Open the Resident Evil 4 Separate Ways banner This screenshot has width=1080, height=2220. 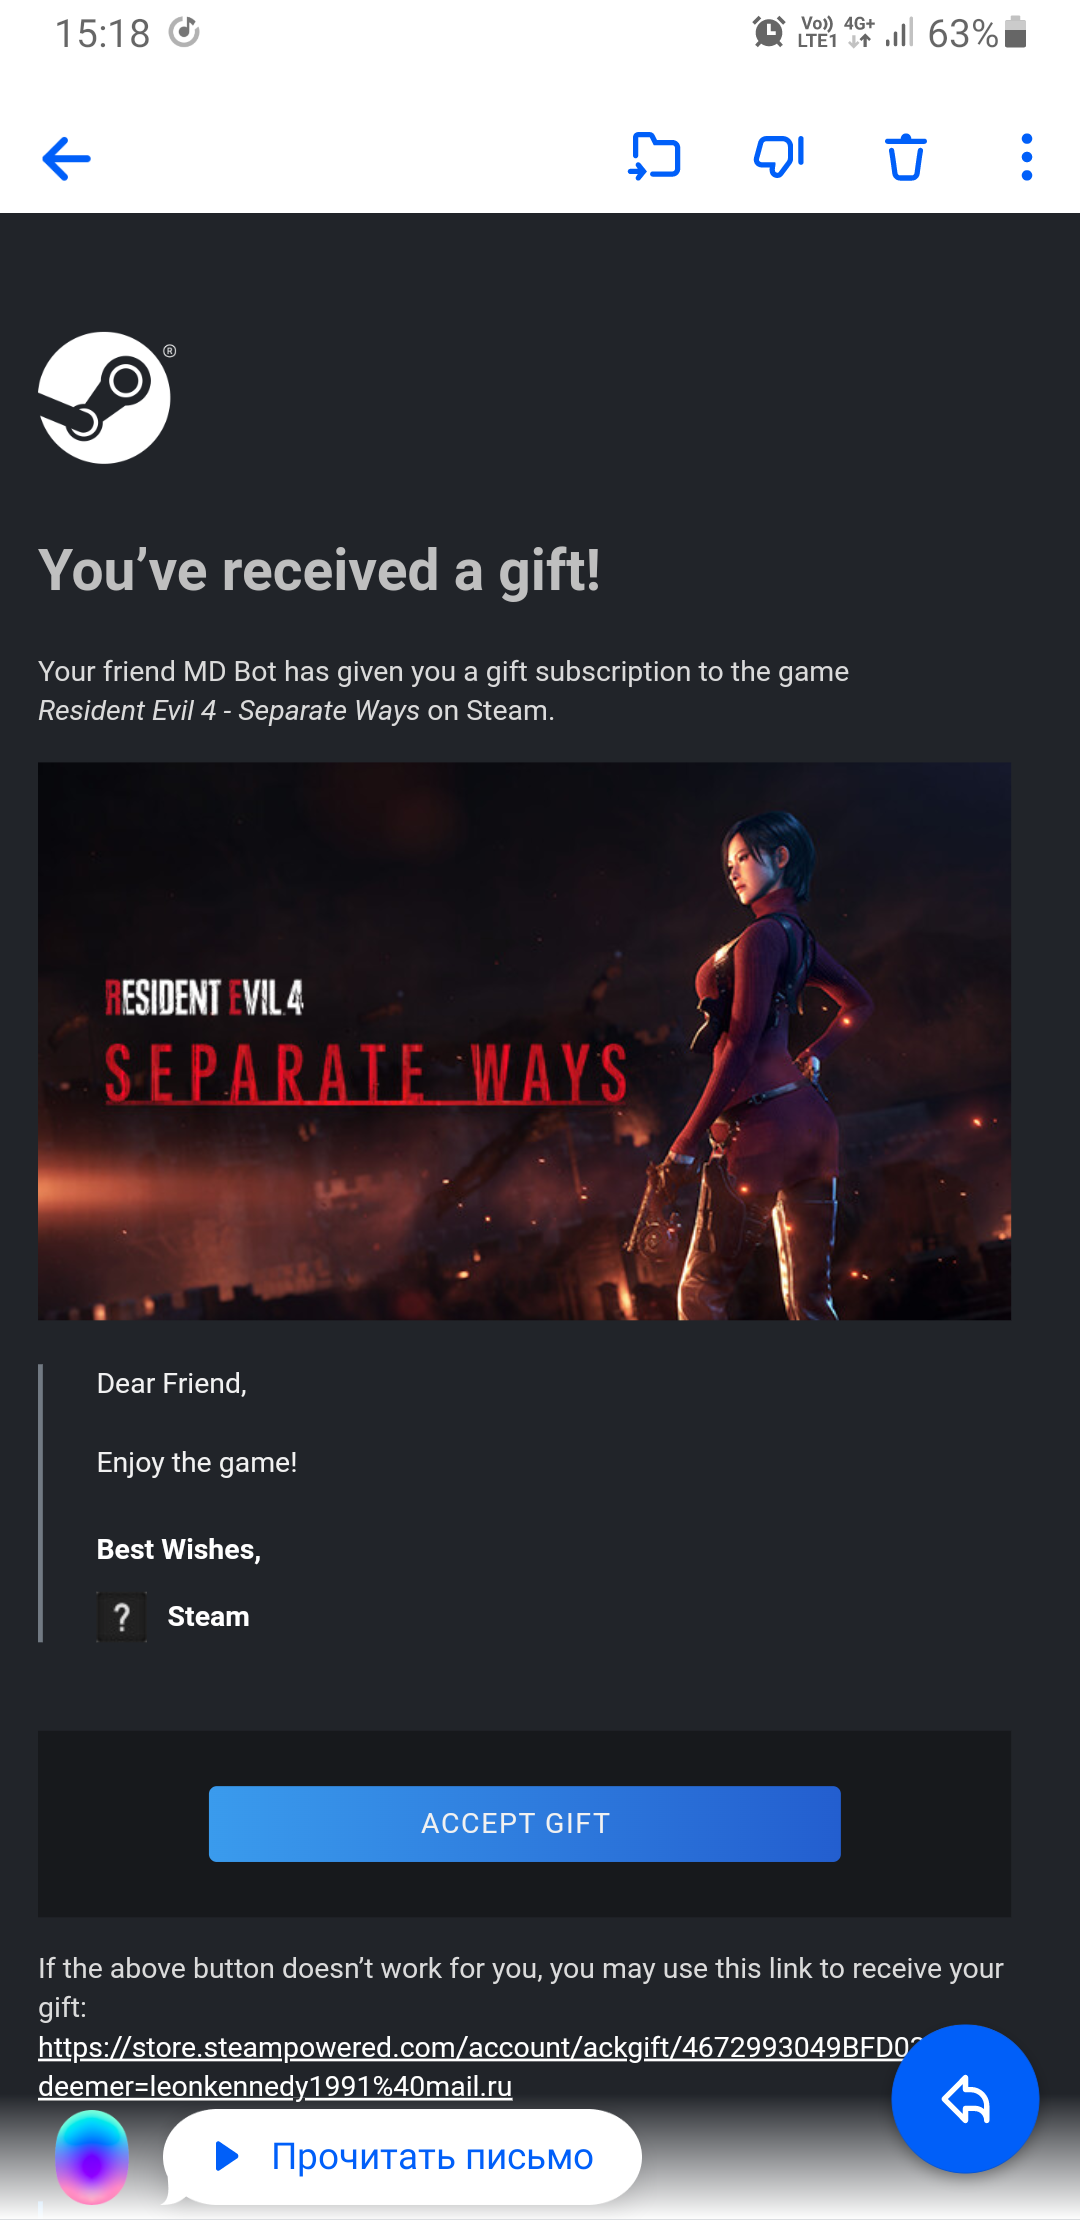click(524, 1041)
